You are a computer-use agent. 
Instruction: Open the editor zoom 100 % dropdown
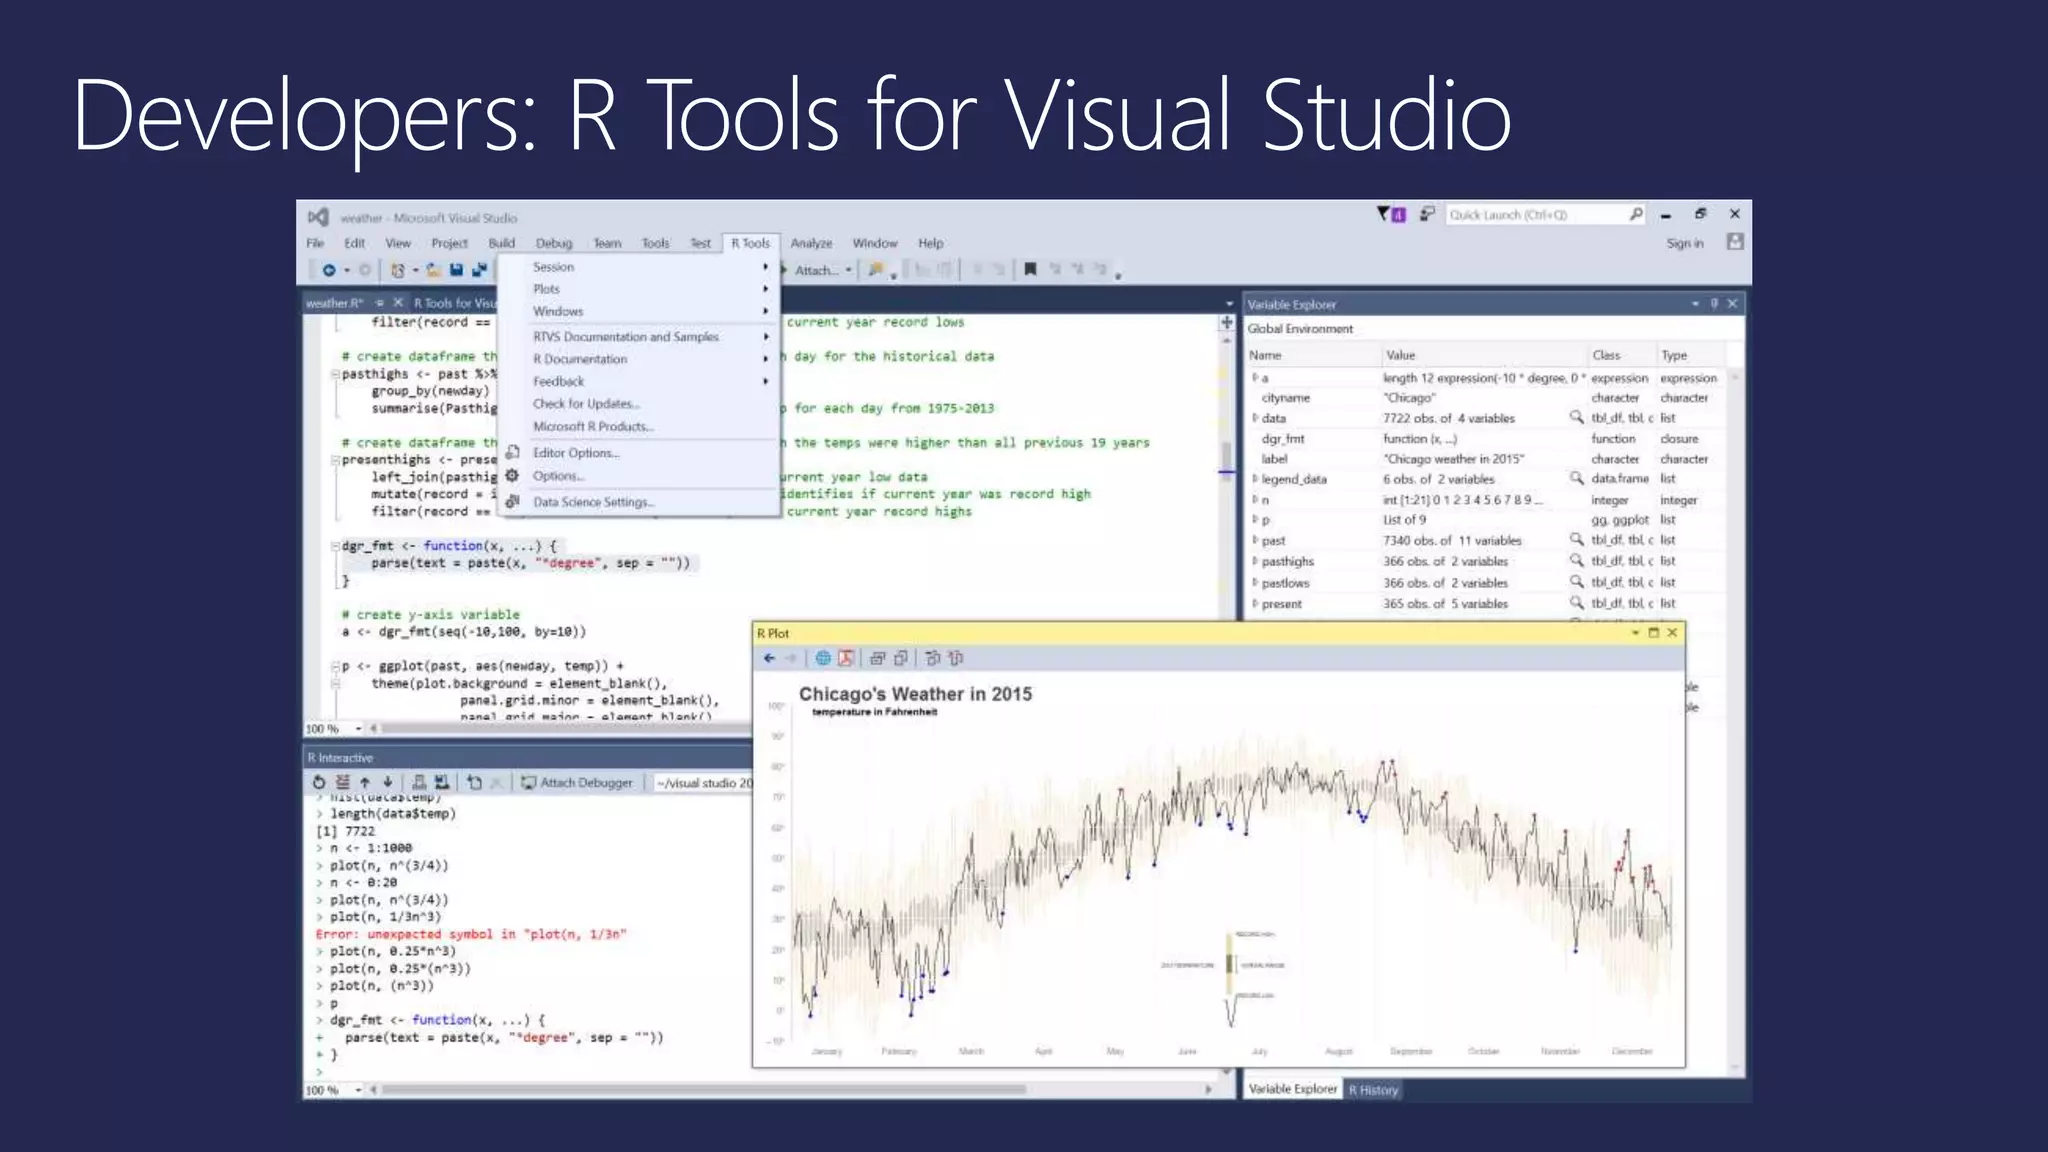click(359, 729)
